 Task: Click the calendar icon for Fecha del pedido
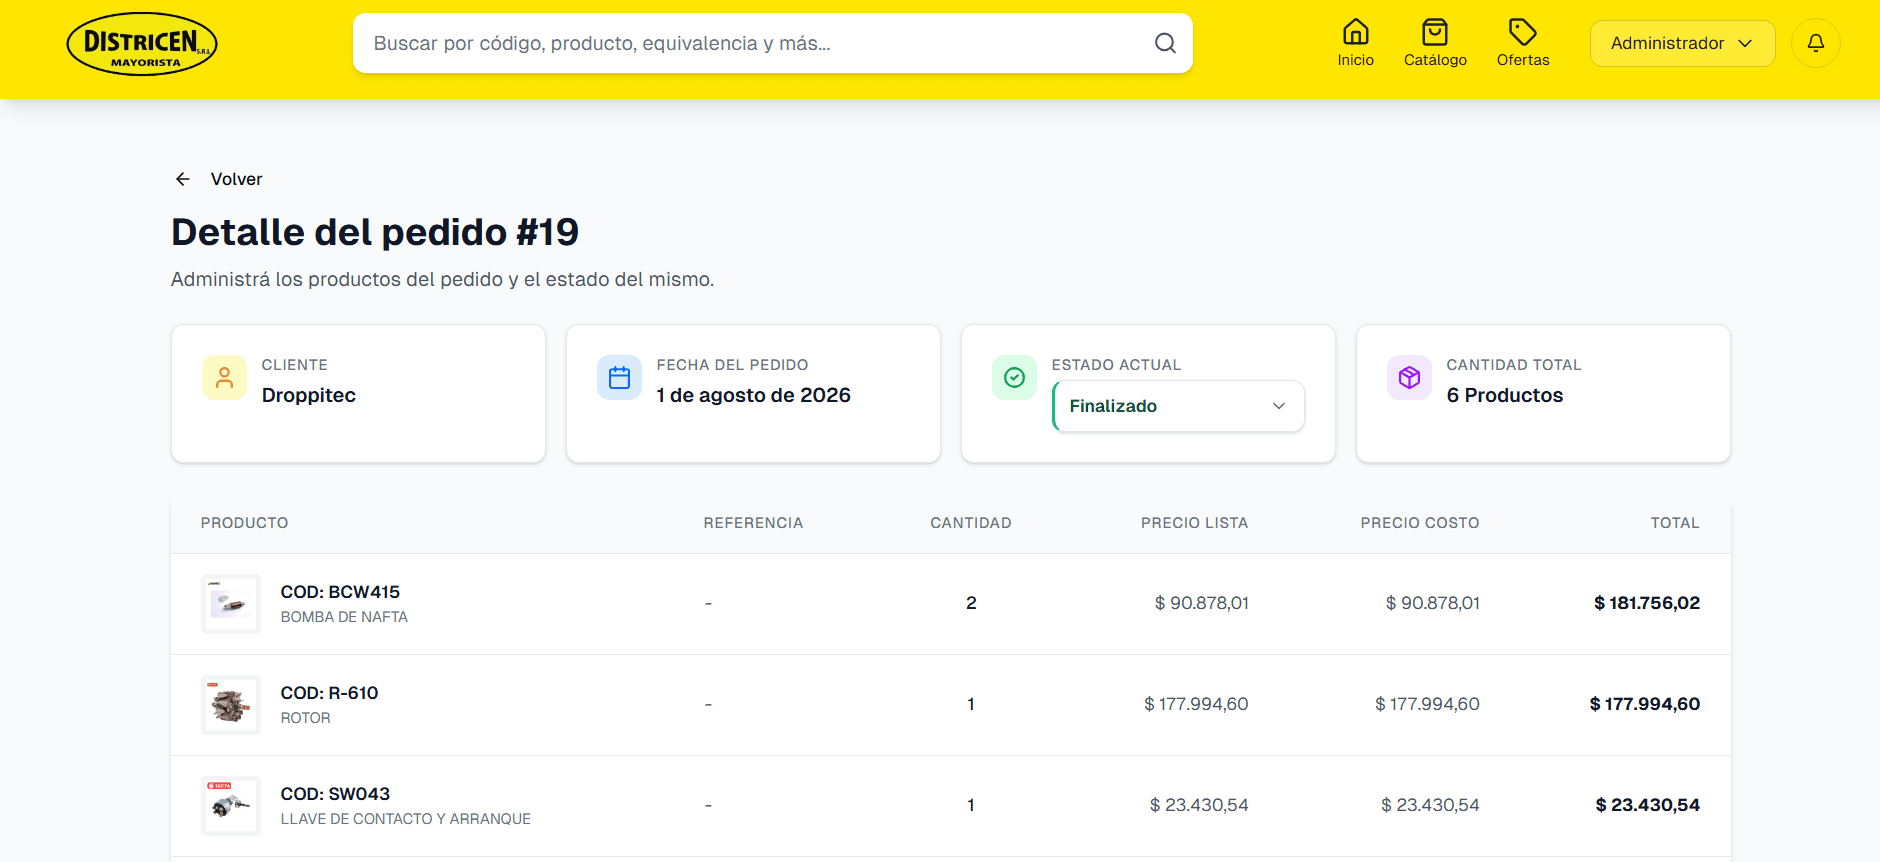619,378
